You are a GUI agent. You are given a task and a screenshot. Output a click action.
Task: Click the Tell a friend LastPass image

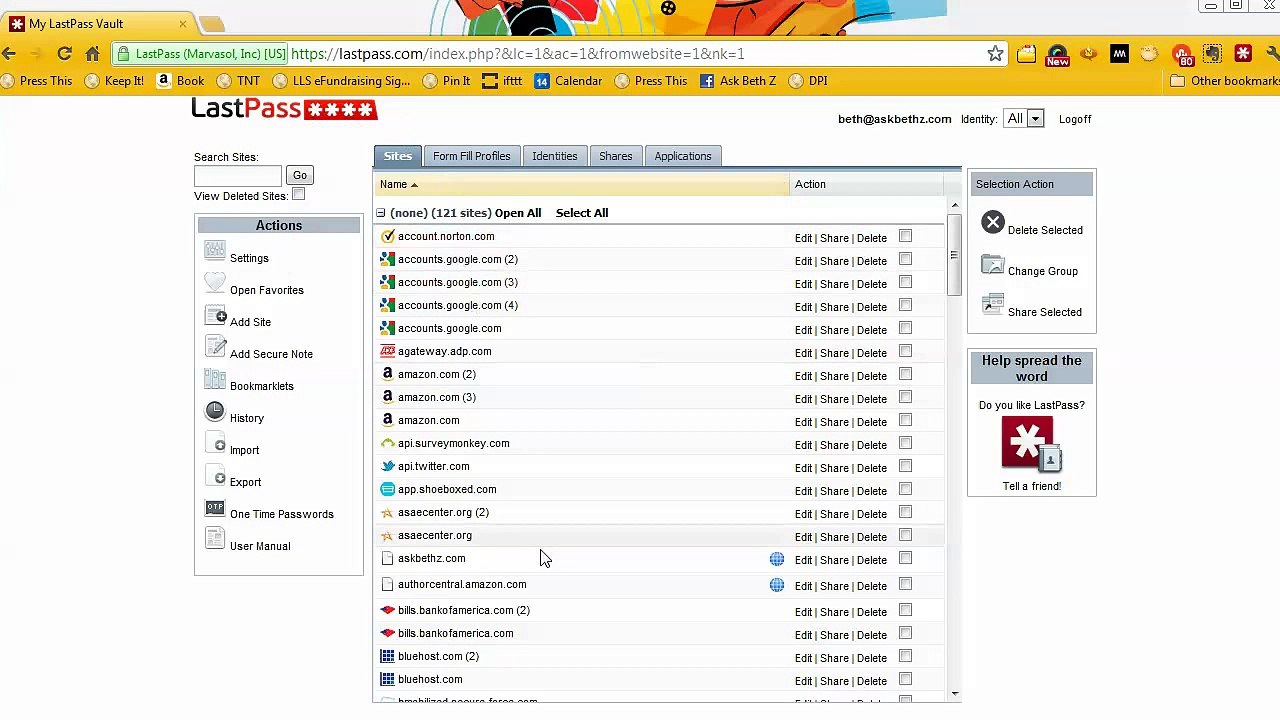[1031, 445]
